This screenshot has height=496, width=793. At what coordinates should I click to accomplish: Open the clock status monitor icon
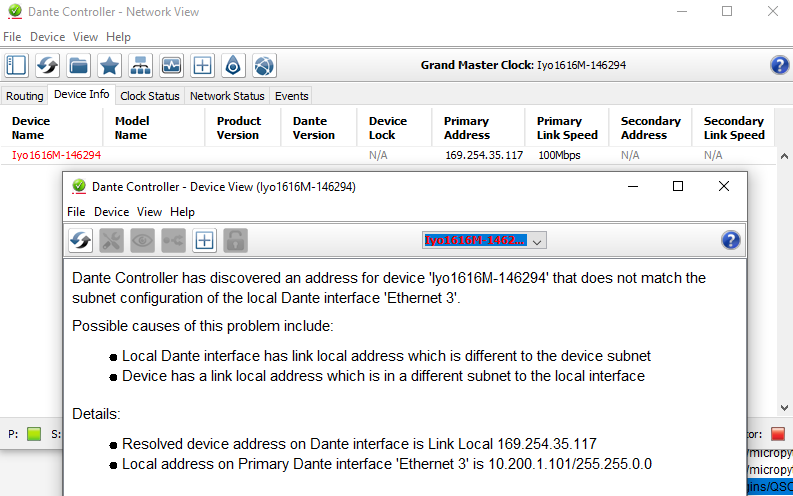(171, 65)
